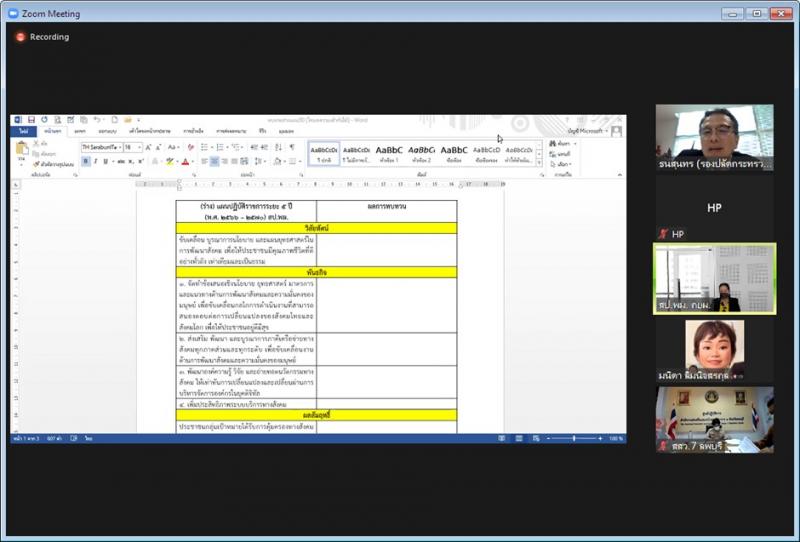Open the Microsoft account dropdown
Viewport: 800px width, 542px height.
(588, 131)
